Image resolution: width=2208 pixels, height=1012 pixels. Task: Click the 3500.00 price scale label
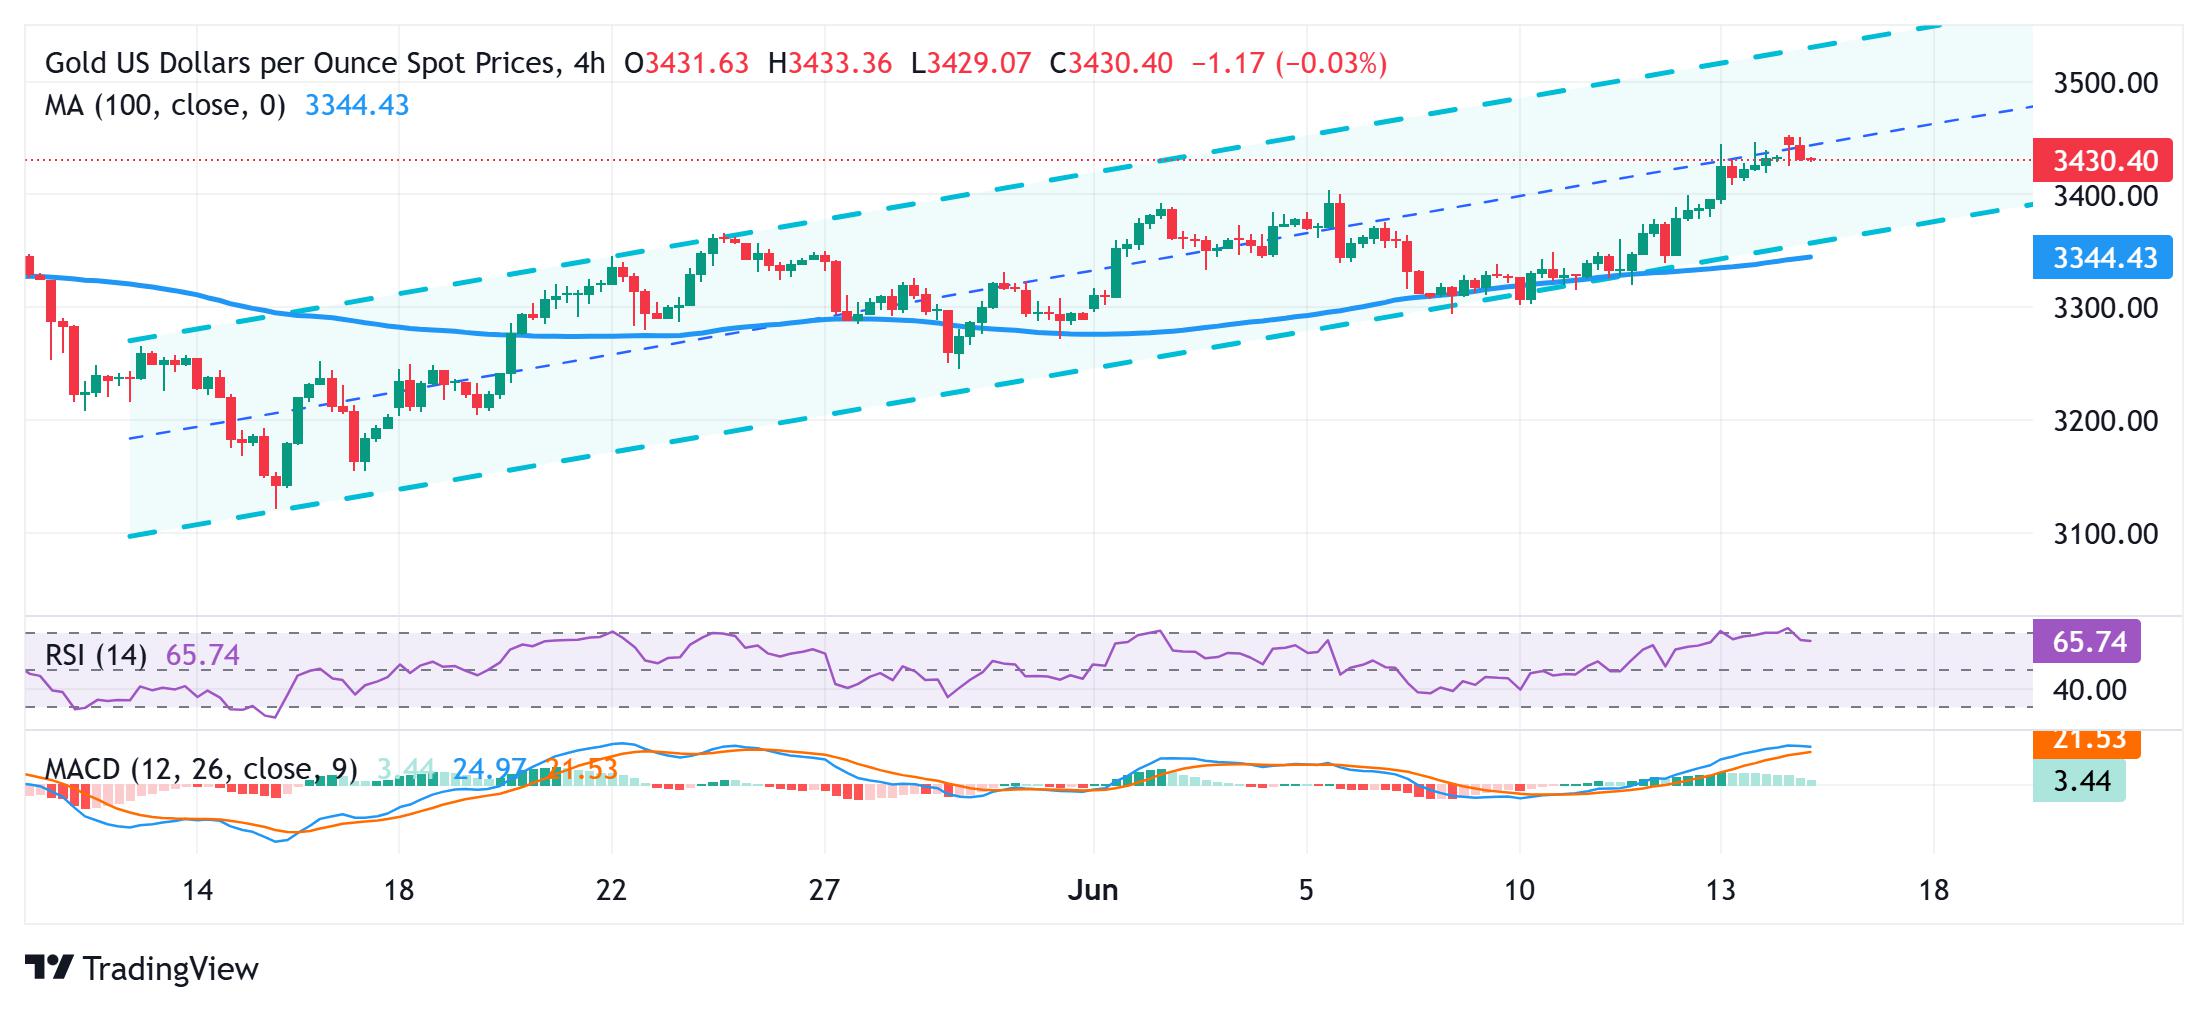[2105, 82]
